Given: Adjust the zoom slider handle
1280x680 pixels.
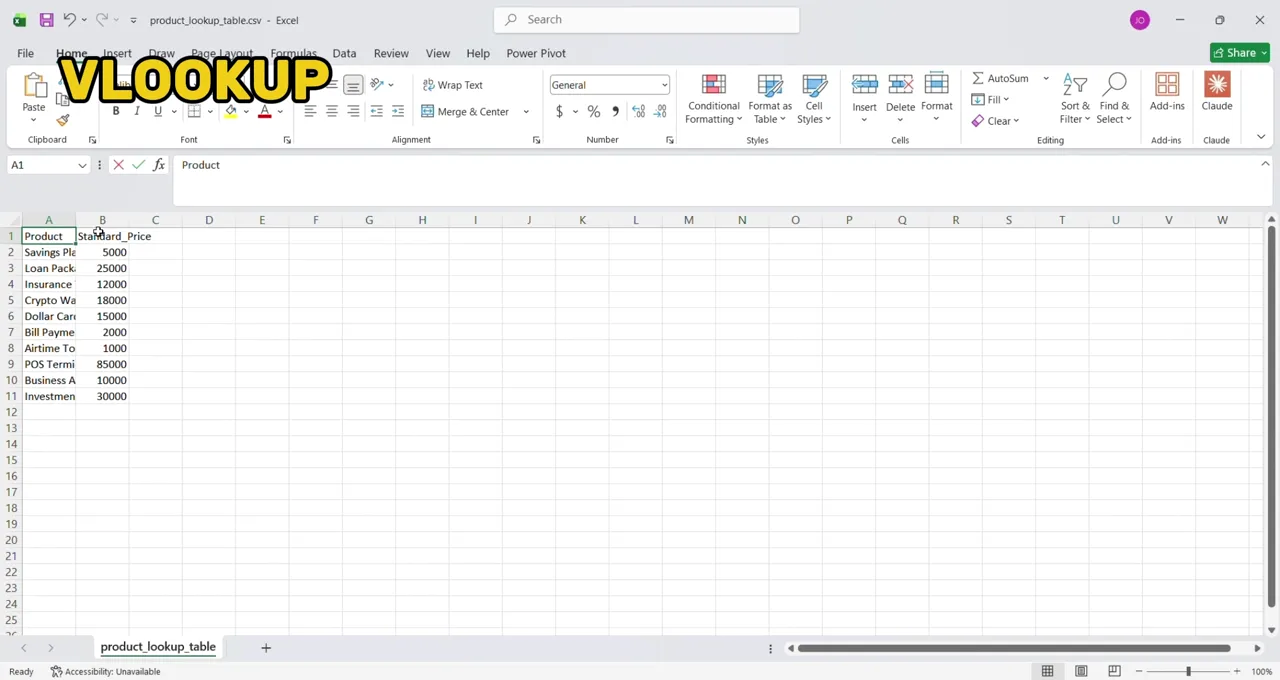Looking at the screenshot, I should coord(1188,671).
